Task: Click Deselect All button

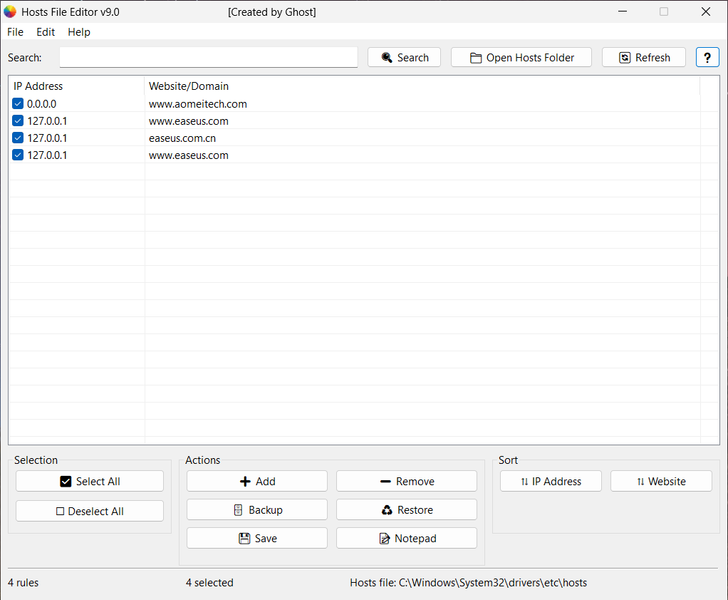Action: point(90,511)
